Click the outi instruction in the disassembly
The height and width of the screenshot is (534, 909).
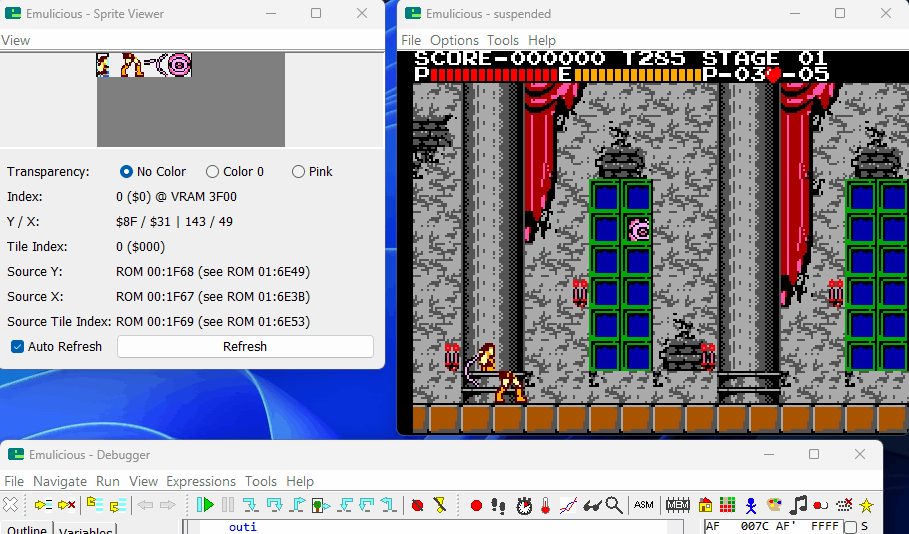pos(242,527)
